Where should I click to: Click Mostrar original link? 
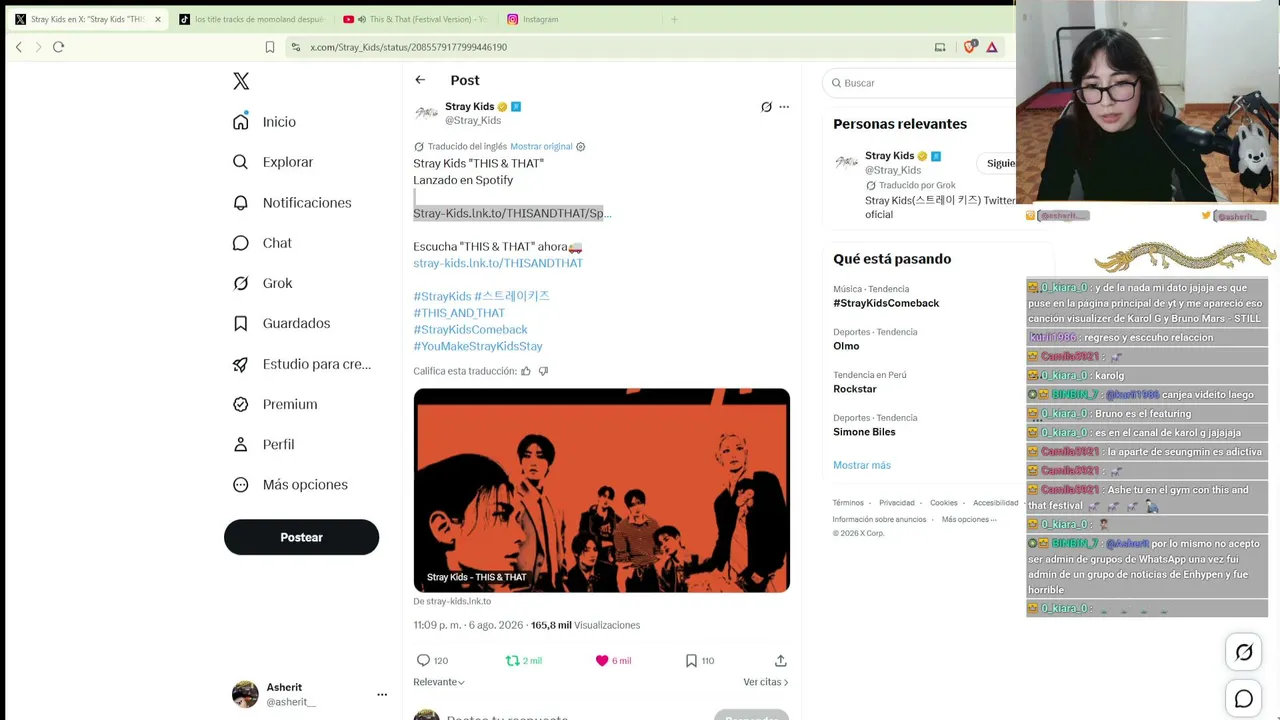(541, 146)
